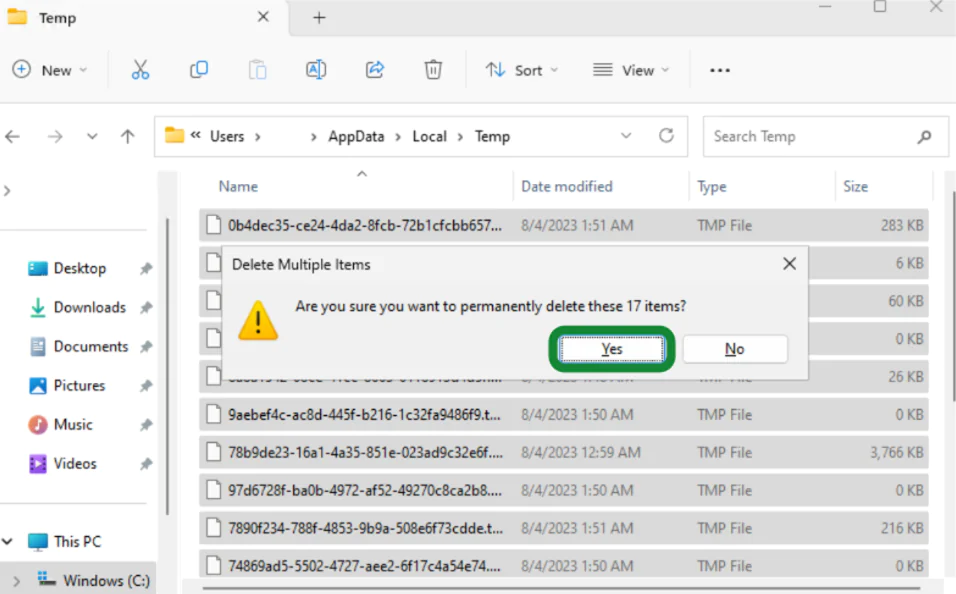Collapse the This PC tree node
Screen dimensions: 956x594
click(8, 542)
